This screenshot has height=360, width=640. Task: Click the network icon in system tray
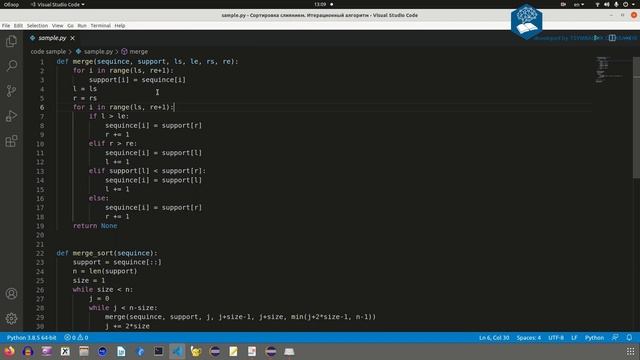pyautogui.click(x=597, y=4)
